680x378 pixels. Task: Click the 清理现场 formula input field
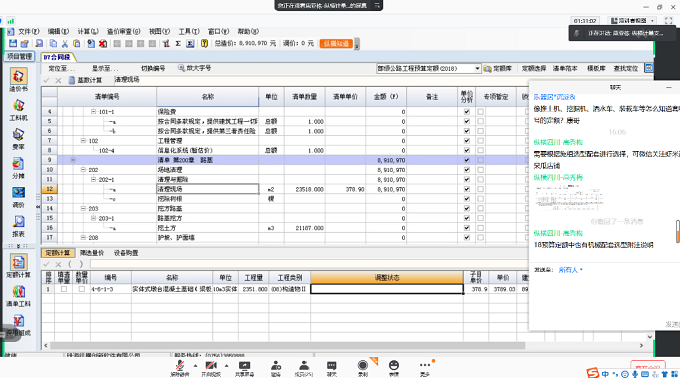pyautogui.click(x=321, y=80)
